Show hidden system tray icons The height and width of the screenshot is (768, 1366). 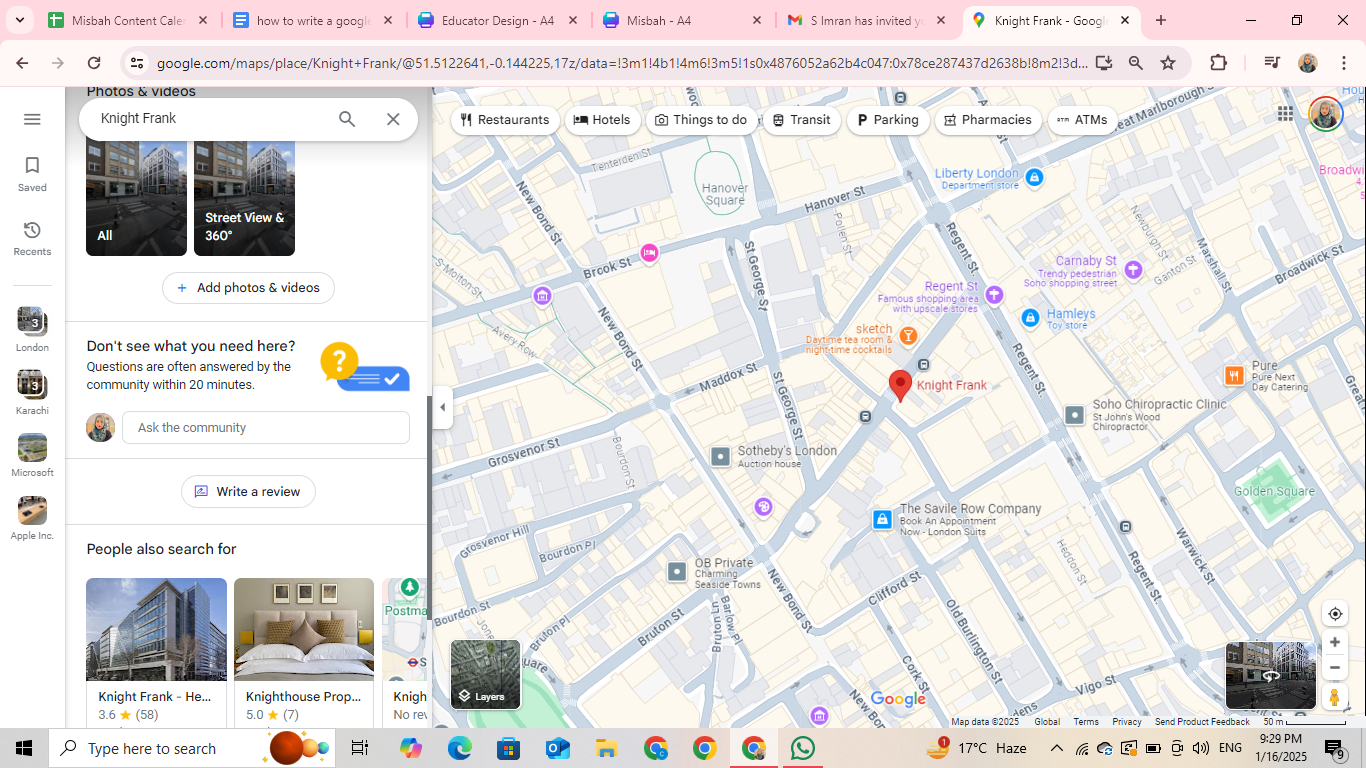pyautogui.click(x=1057, y=748)
